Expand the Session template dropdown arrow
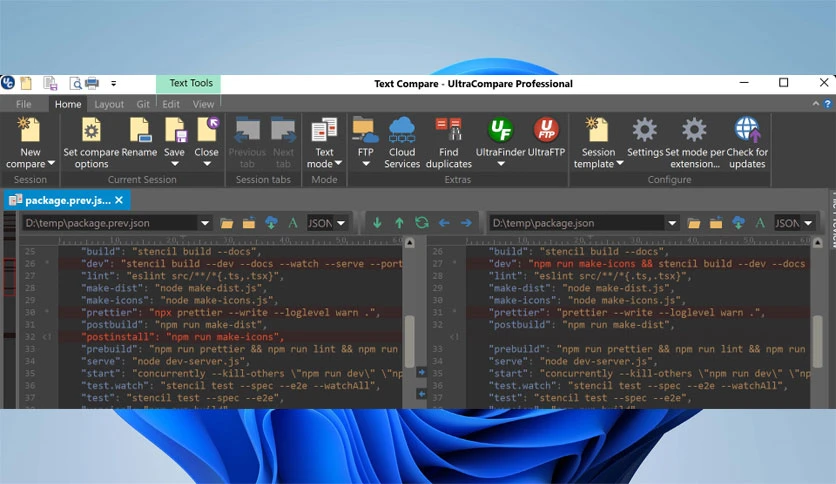Viewport: 836px width, 484px height. pos(620,164)
